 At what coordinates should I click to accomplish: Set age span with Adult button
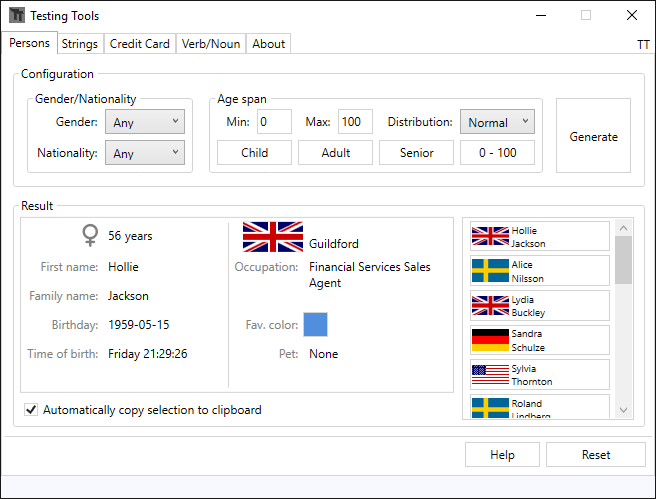pos(336,153)
